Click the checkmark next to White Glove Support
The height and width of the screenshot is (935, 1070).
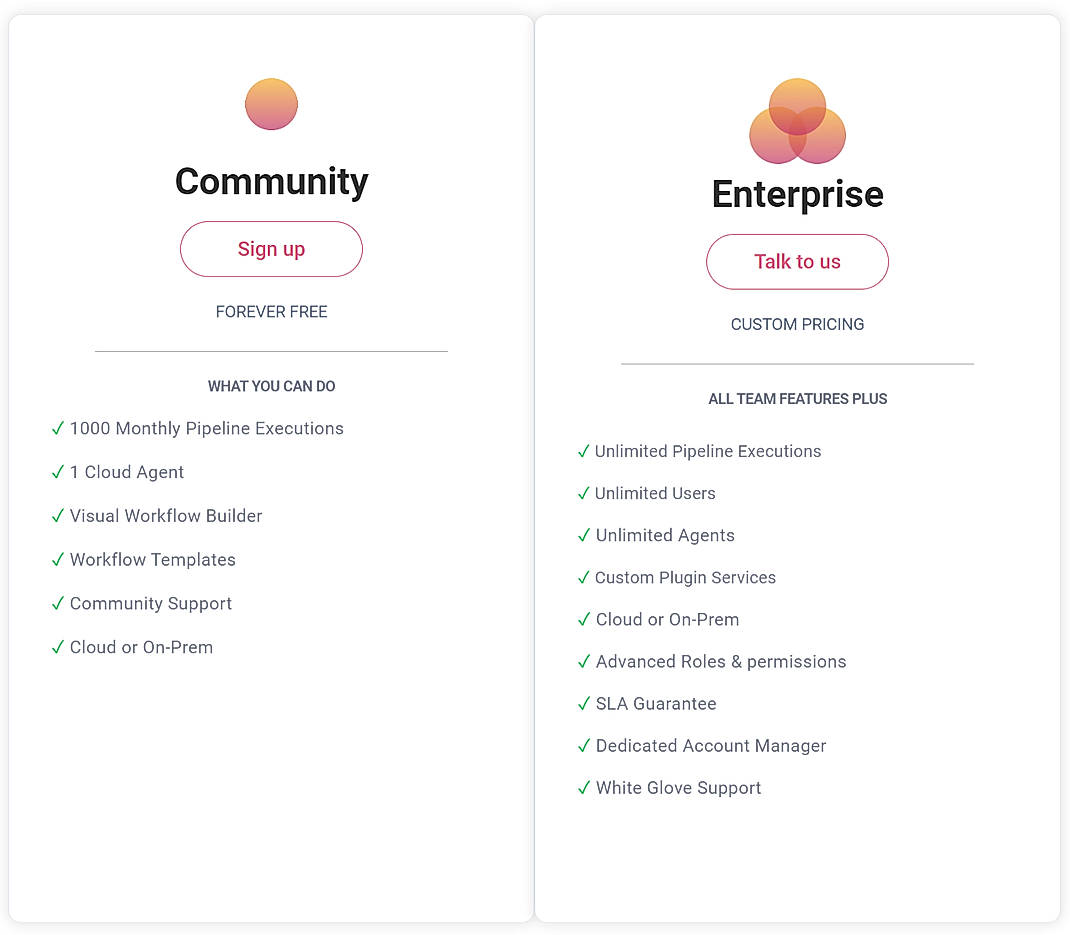(x=584, y=787)
